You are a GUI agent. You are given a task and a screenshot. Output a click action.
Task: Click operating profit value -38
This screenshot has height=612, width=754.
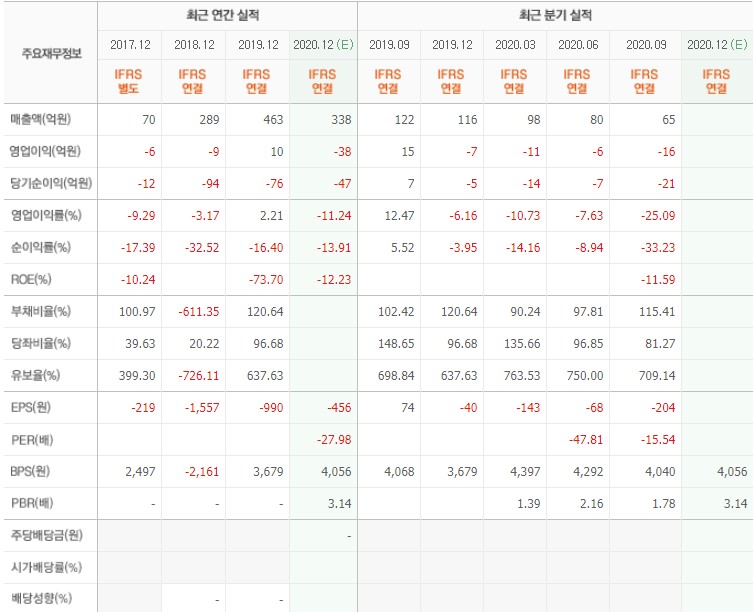click(x=342, y=152)
